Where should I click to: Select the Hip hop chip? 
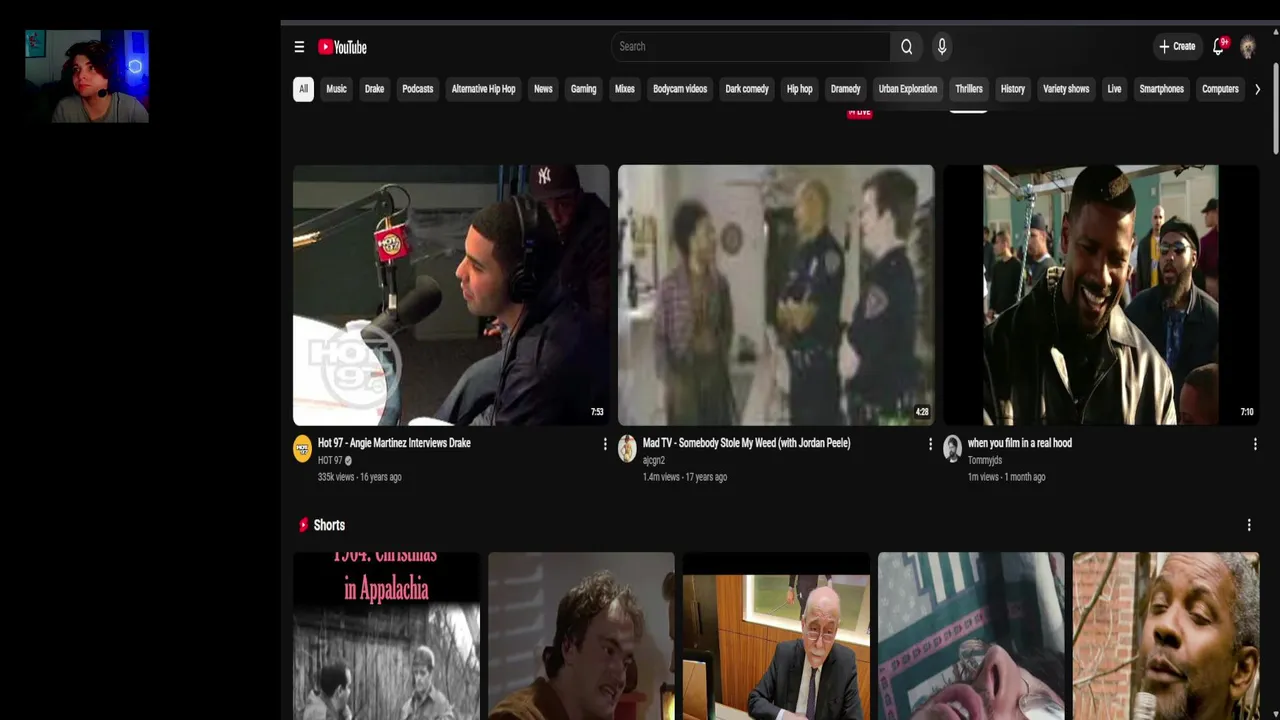pyautogui.click(x=799, y=89)
